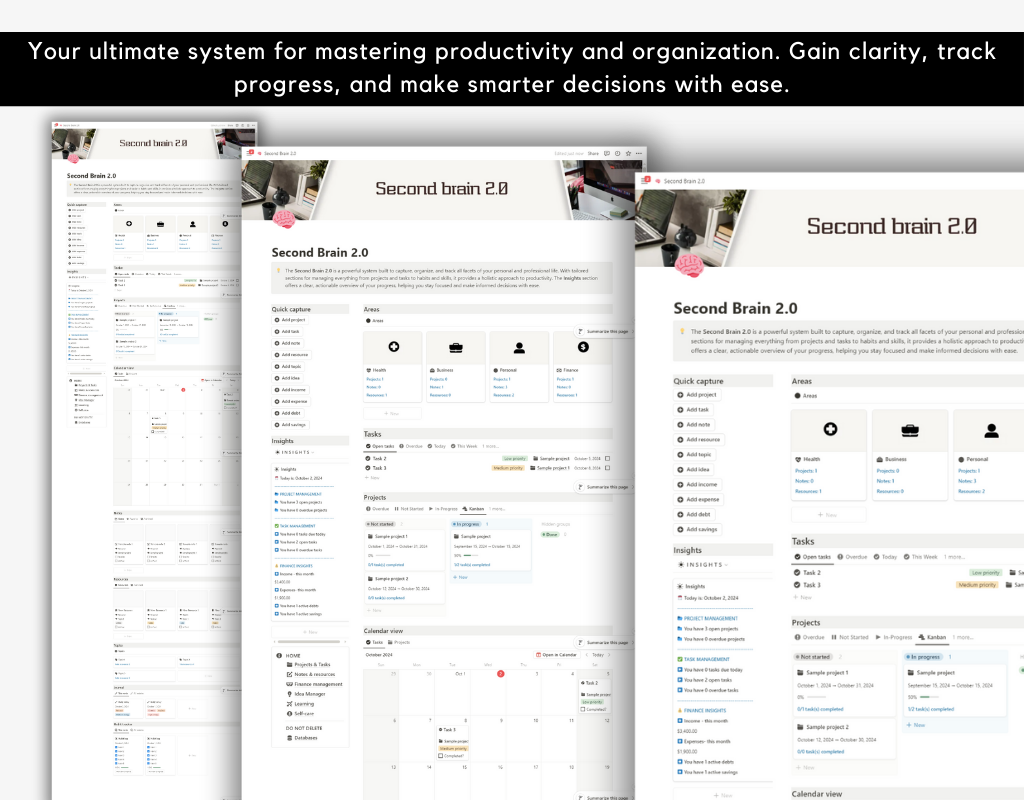Expand the INSIGHTS dropdown in right window
The image size is (1024, 800).
(702, 564)
